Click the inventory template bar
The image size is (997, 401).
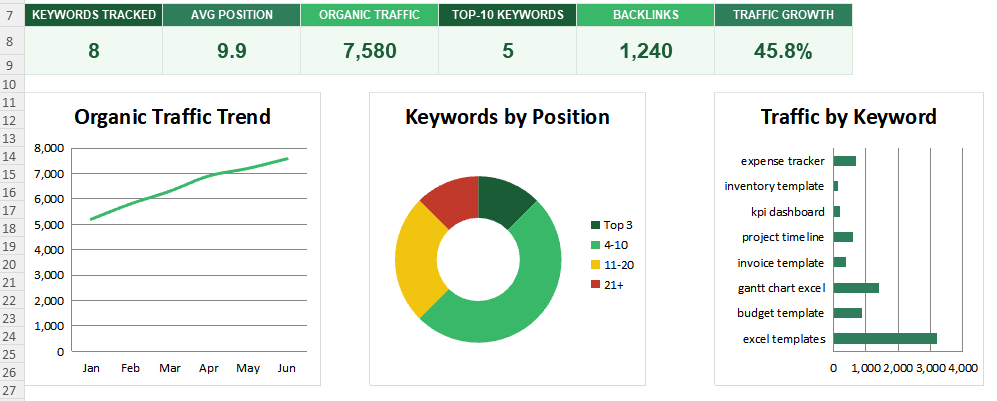(835, 186)
